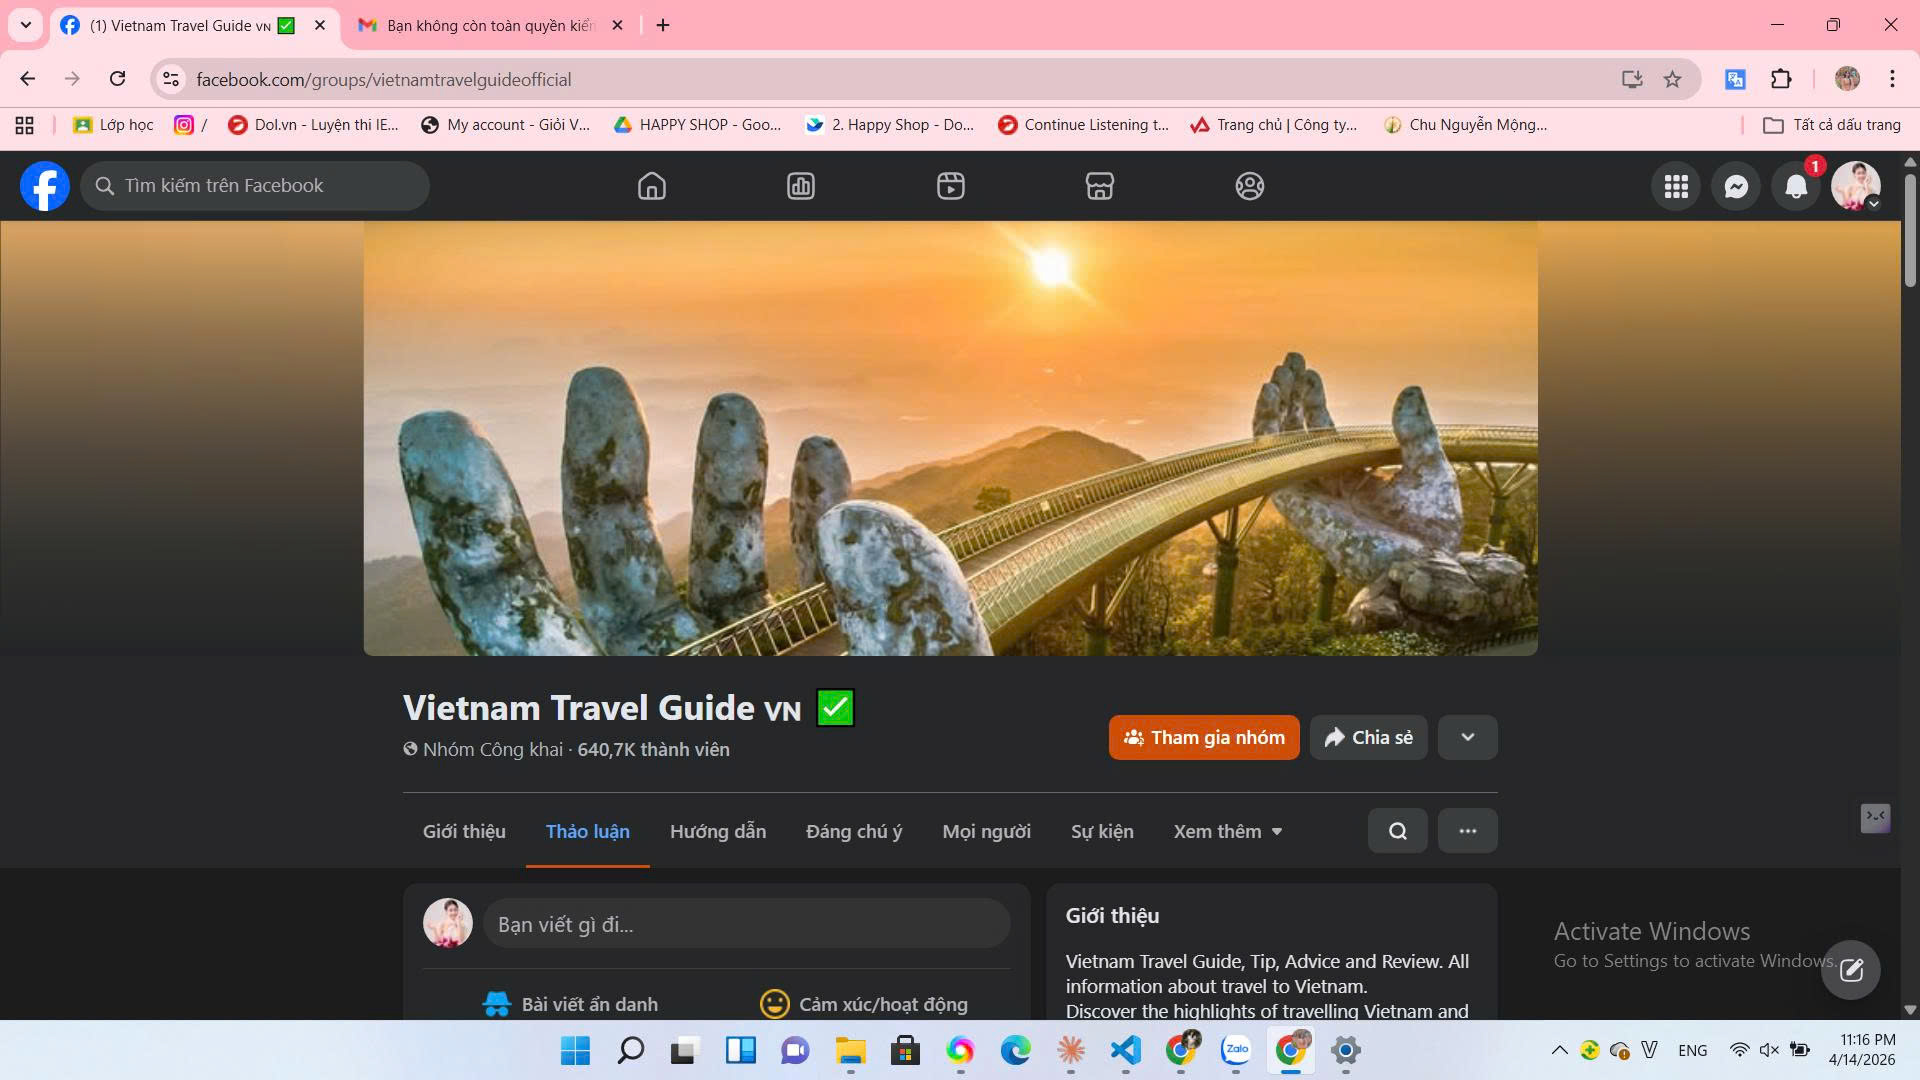The width and height of the screenshot is (1920, 1080).
Task: Open Windows Start menu
Action: tap(575, 1051)
